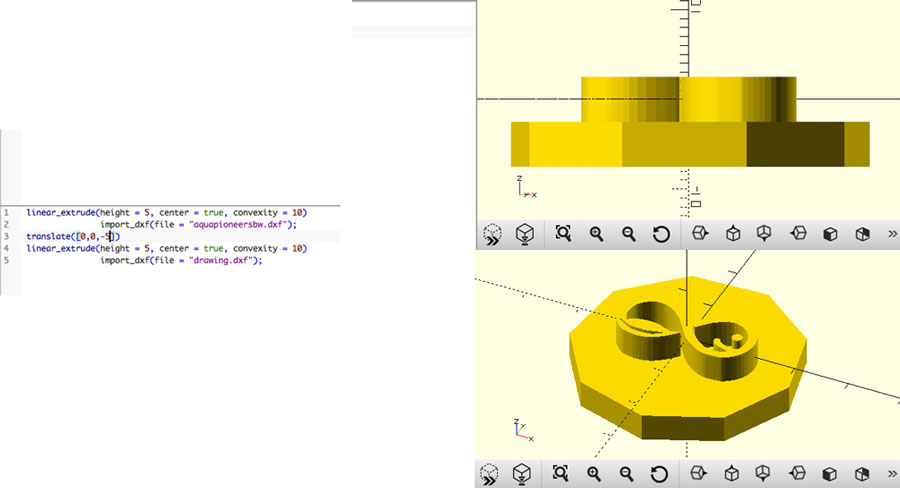Viewport: 900px width, 488px height.
Task: Select Top view cube in lower toolbar
Action: [731, 474]
